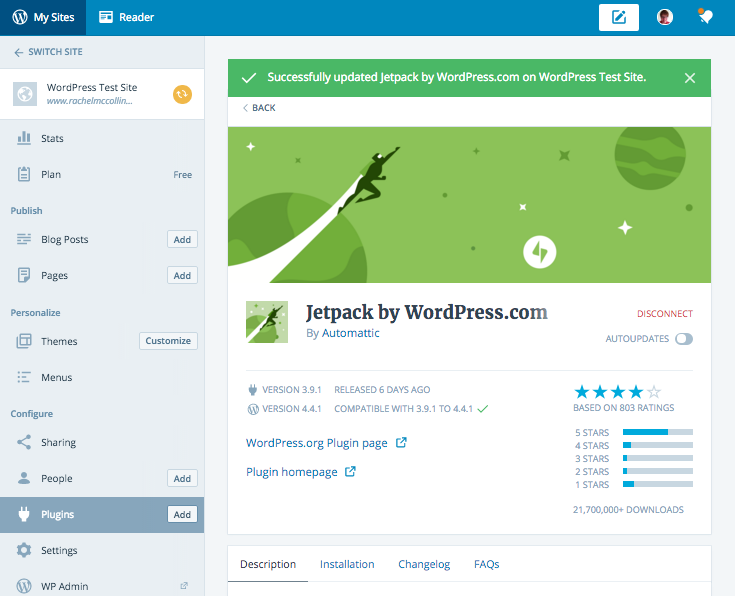Click the Pages document icon
The height and width of the screenshot is (596, 735).
[24, 275]
